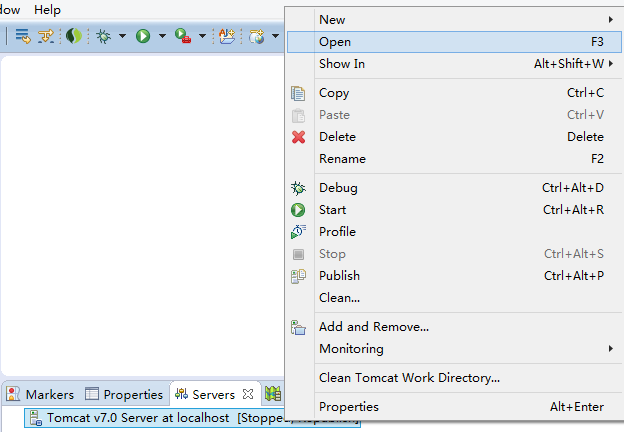The width and height of the screenshot is (624, 432).
Task: Click the Copy icon in context menu
Action: 298,93
